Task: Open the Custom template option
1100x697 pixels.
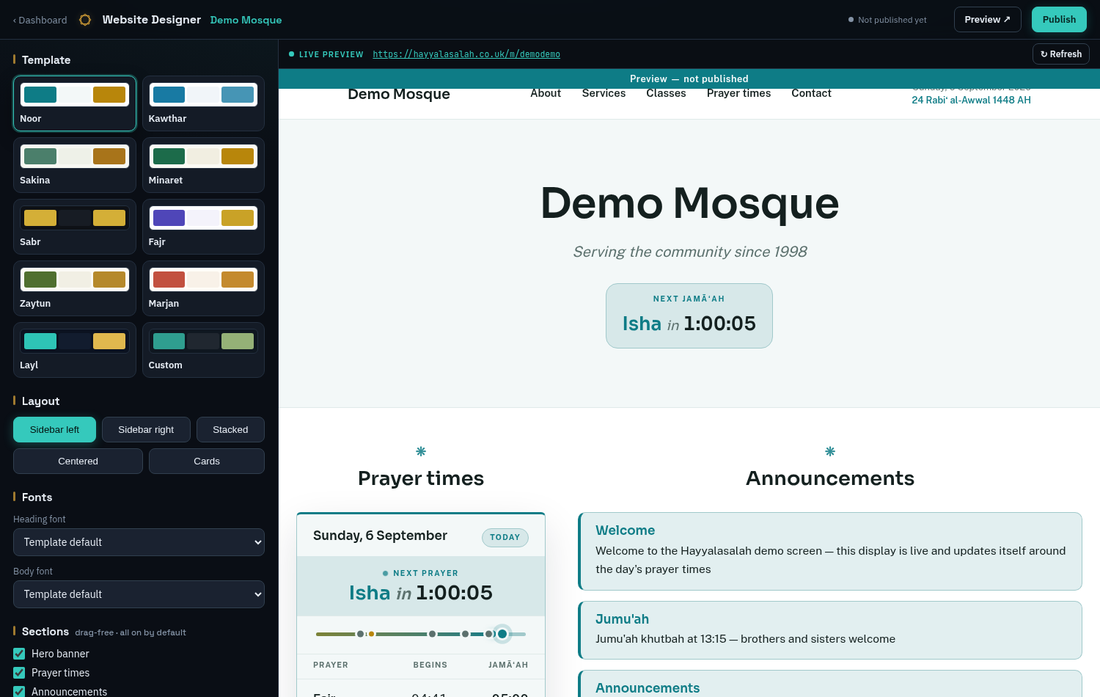Action: [x=203, y=351]
